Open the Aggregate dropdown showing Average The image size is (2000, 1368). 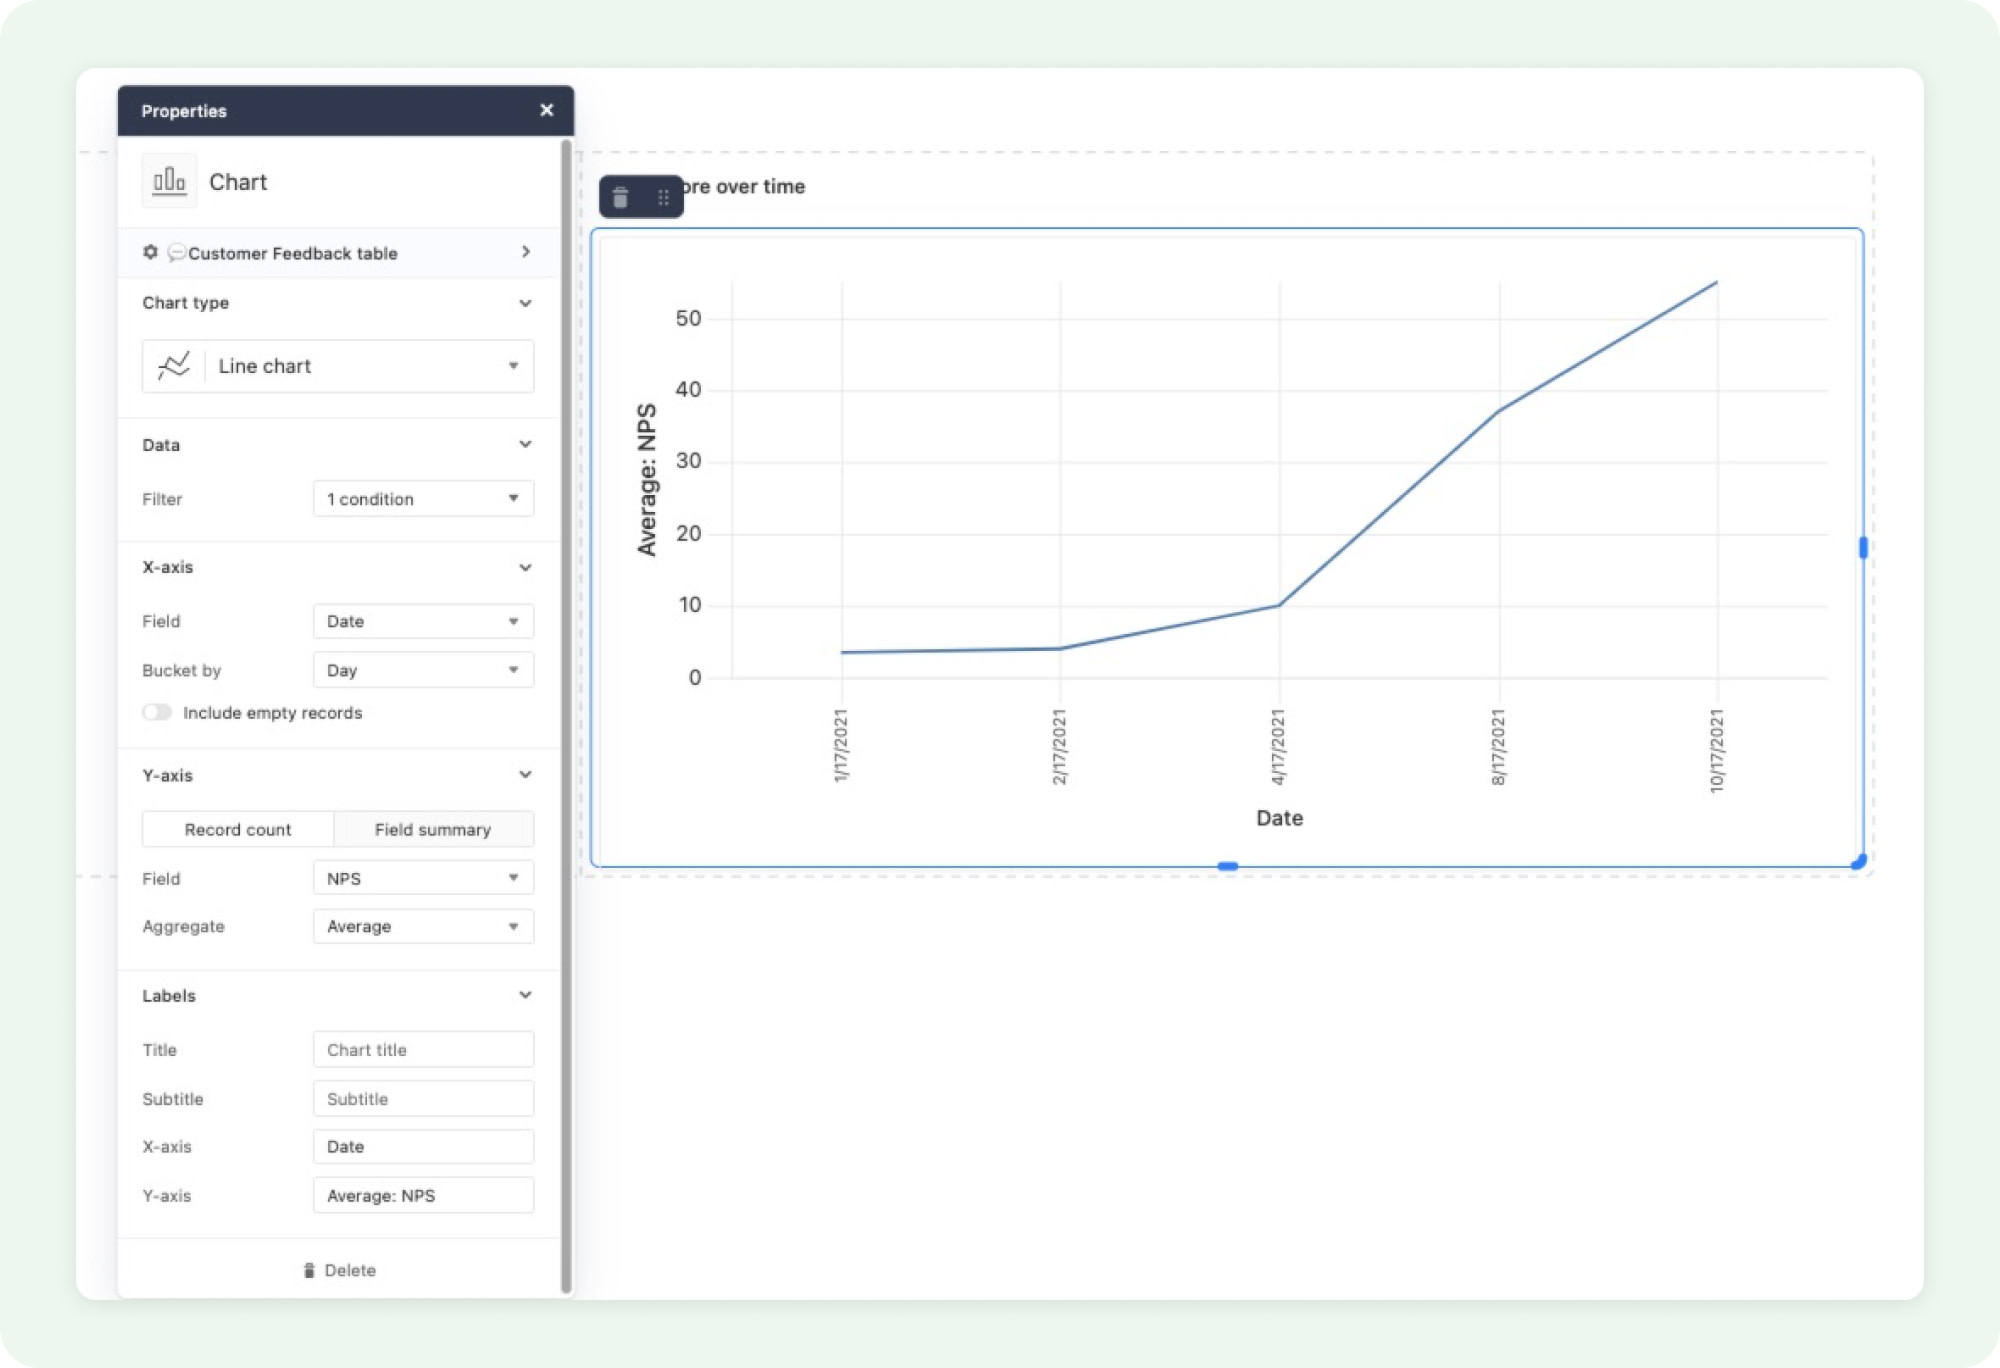click(x=422, y=926)
